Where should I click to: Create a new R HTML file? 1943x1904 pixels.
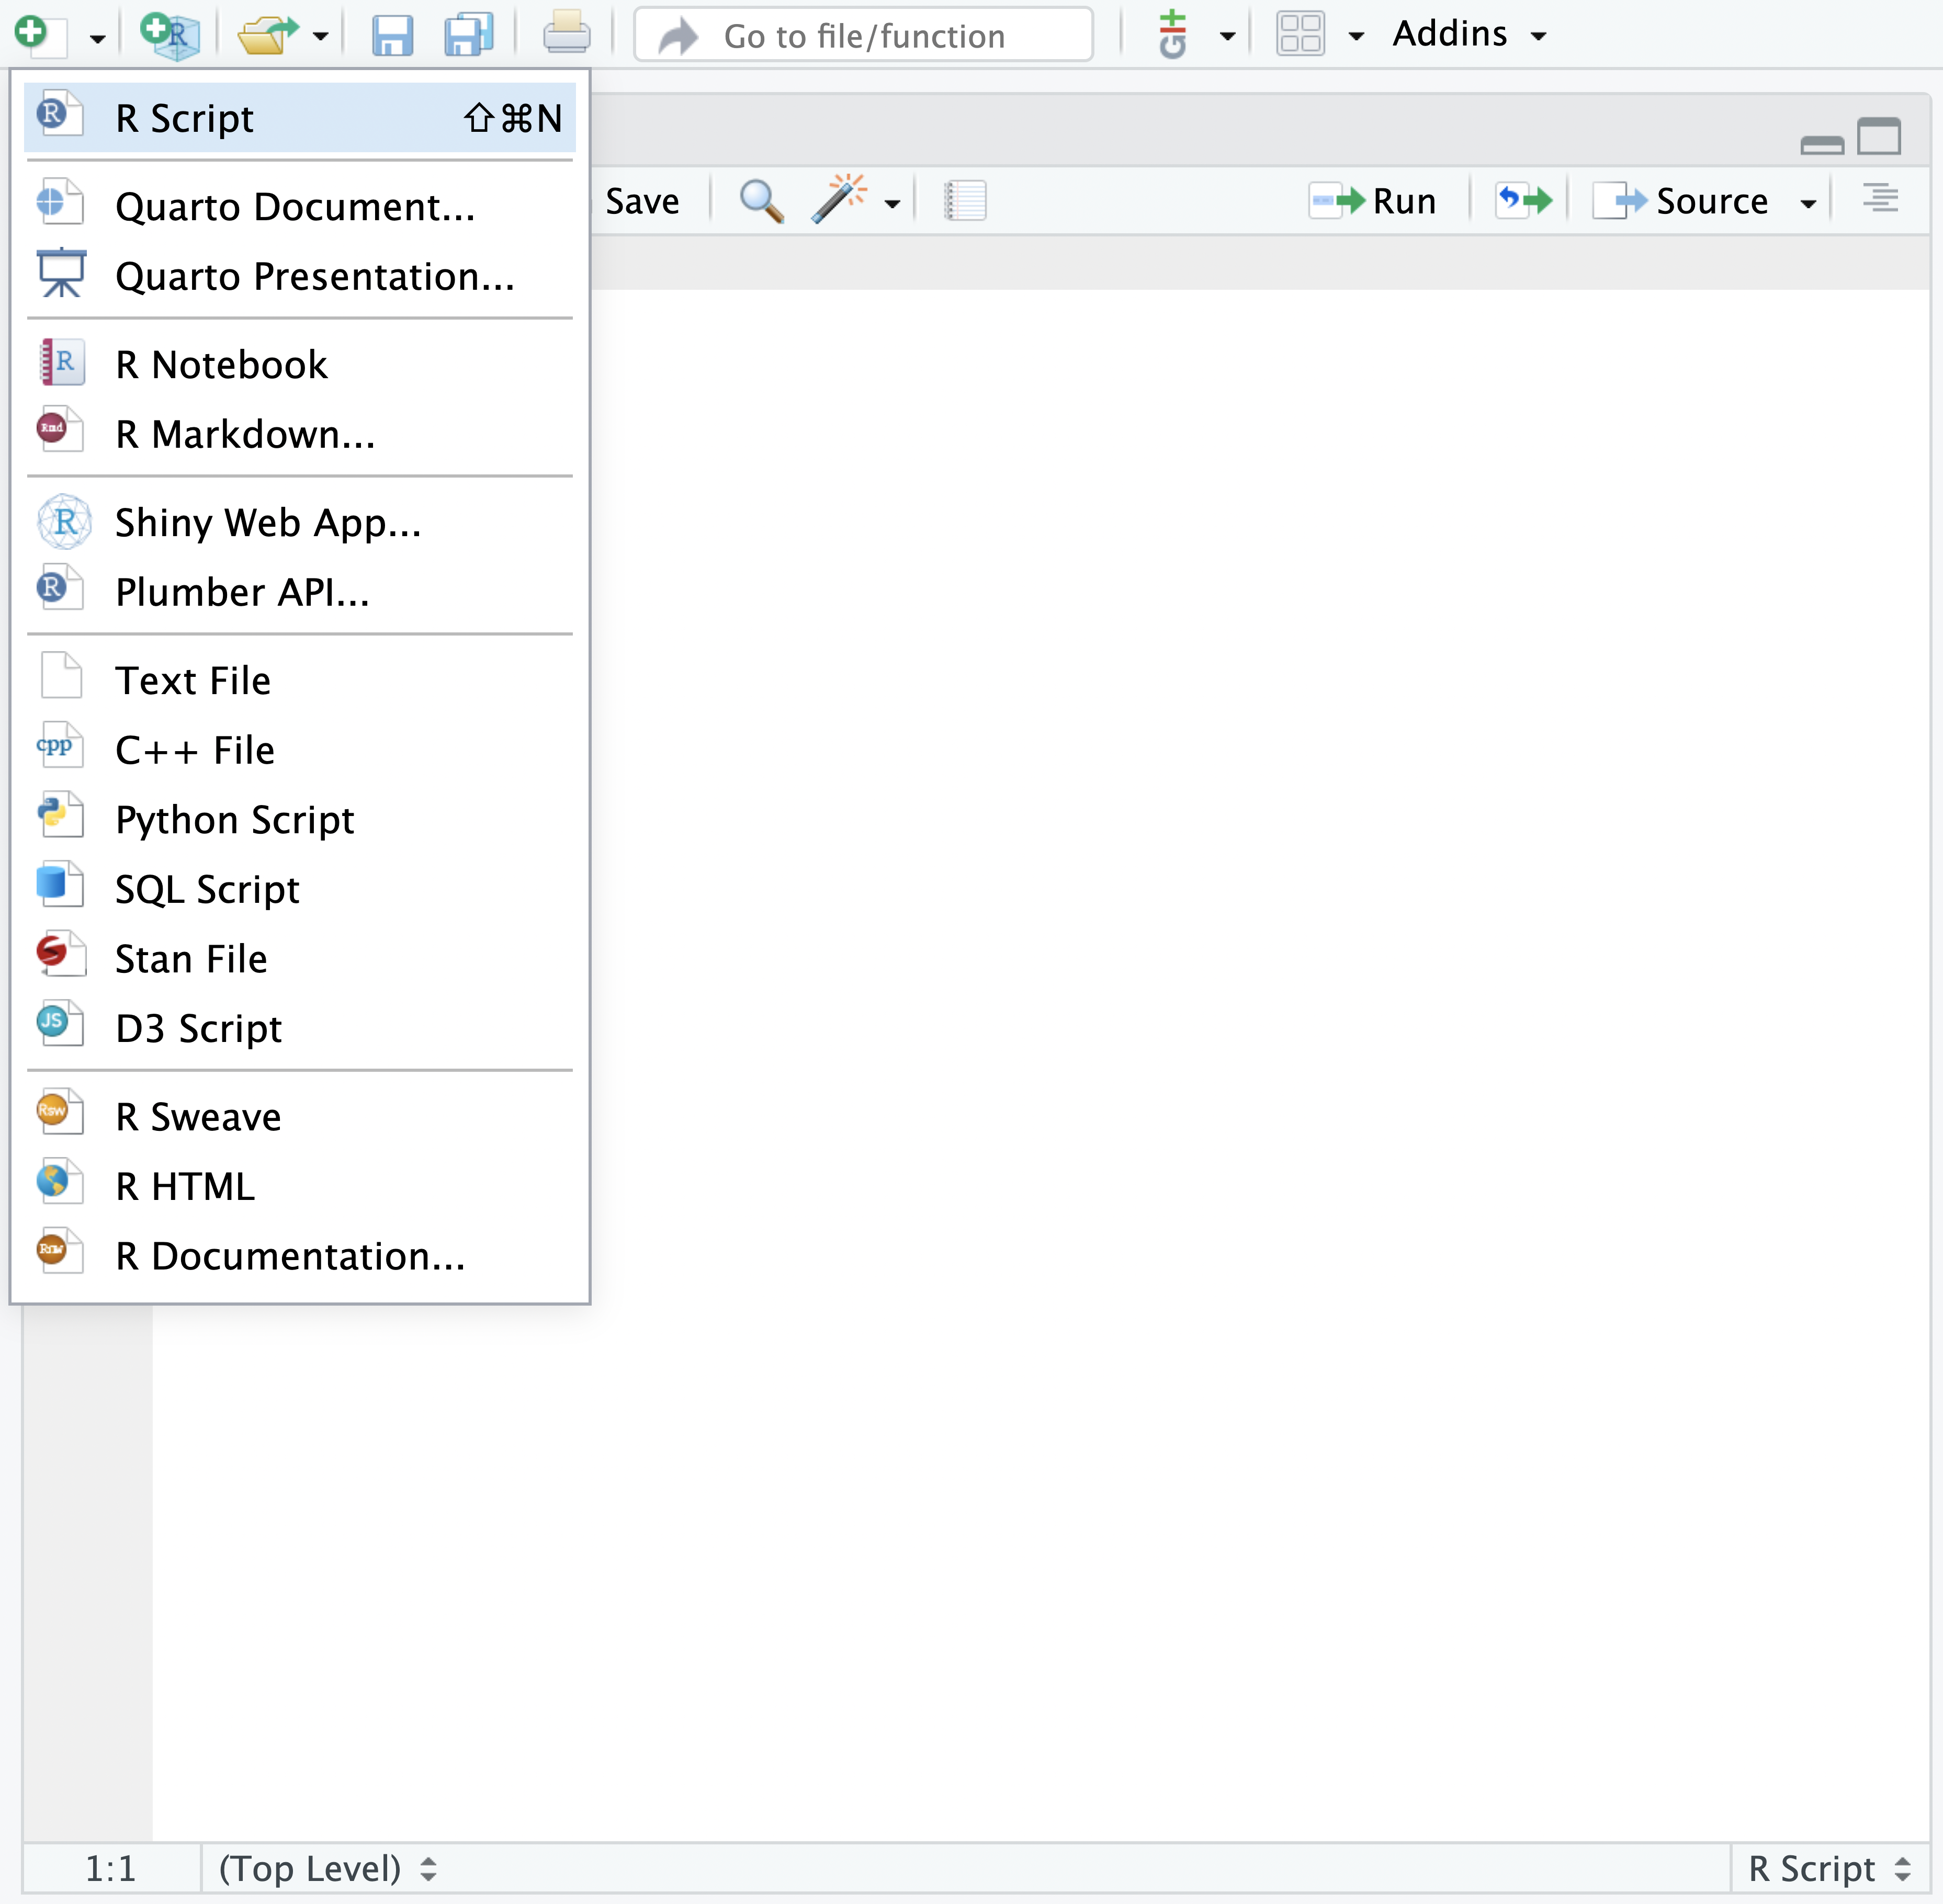coord(299,1186)
